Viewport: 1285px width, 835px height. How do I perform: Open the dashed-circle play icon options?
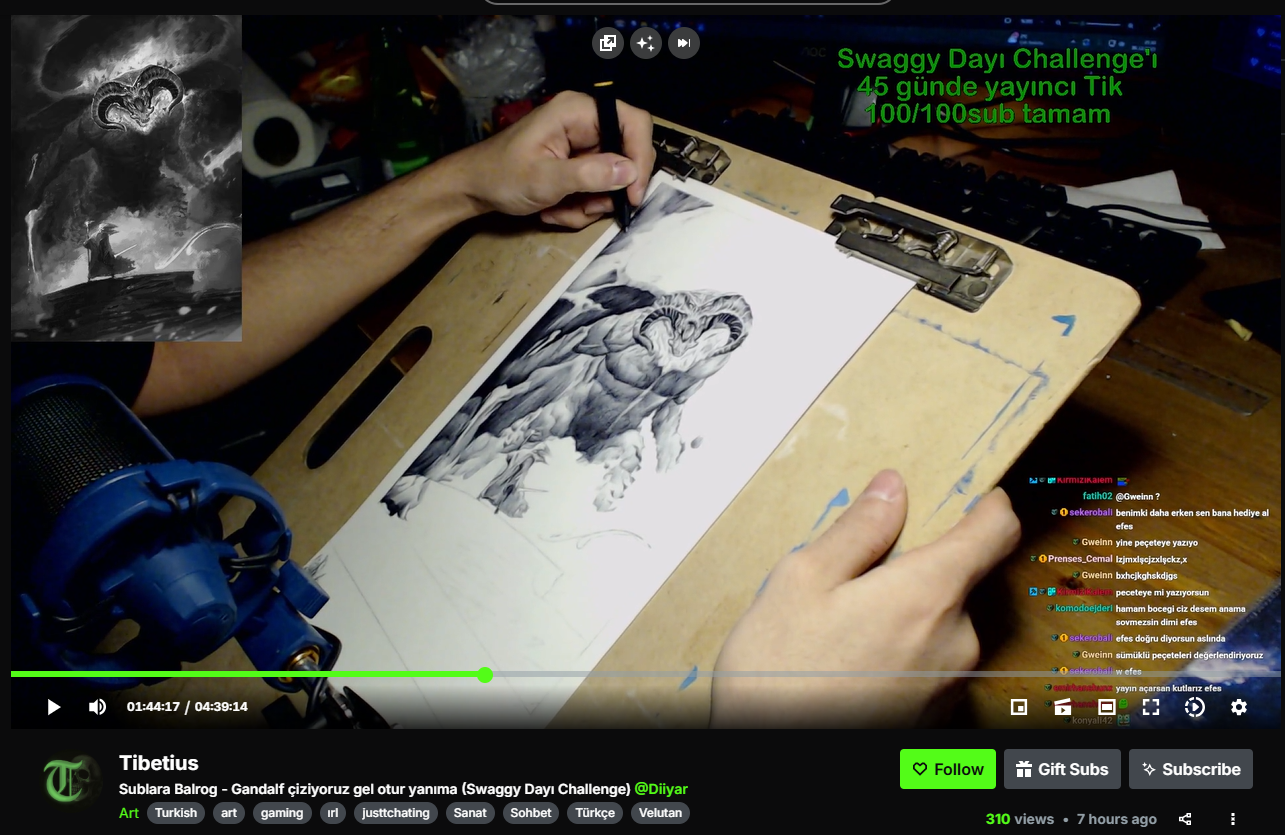click(x=1195, y=707)
